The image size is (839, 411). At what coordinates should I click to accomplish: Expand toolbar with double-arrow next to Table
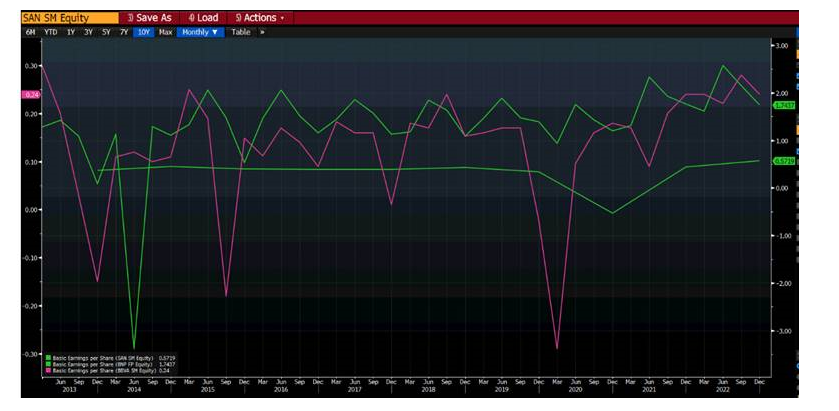tap(263, 32)
